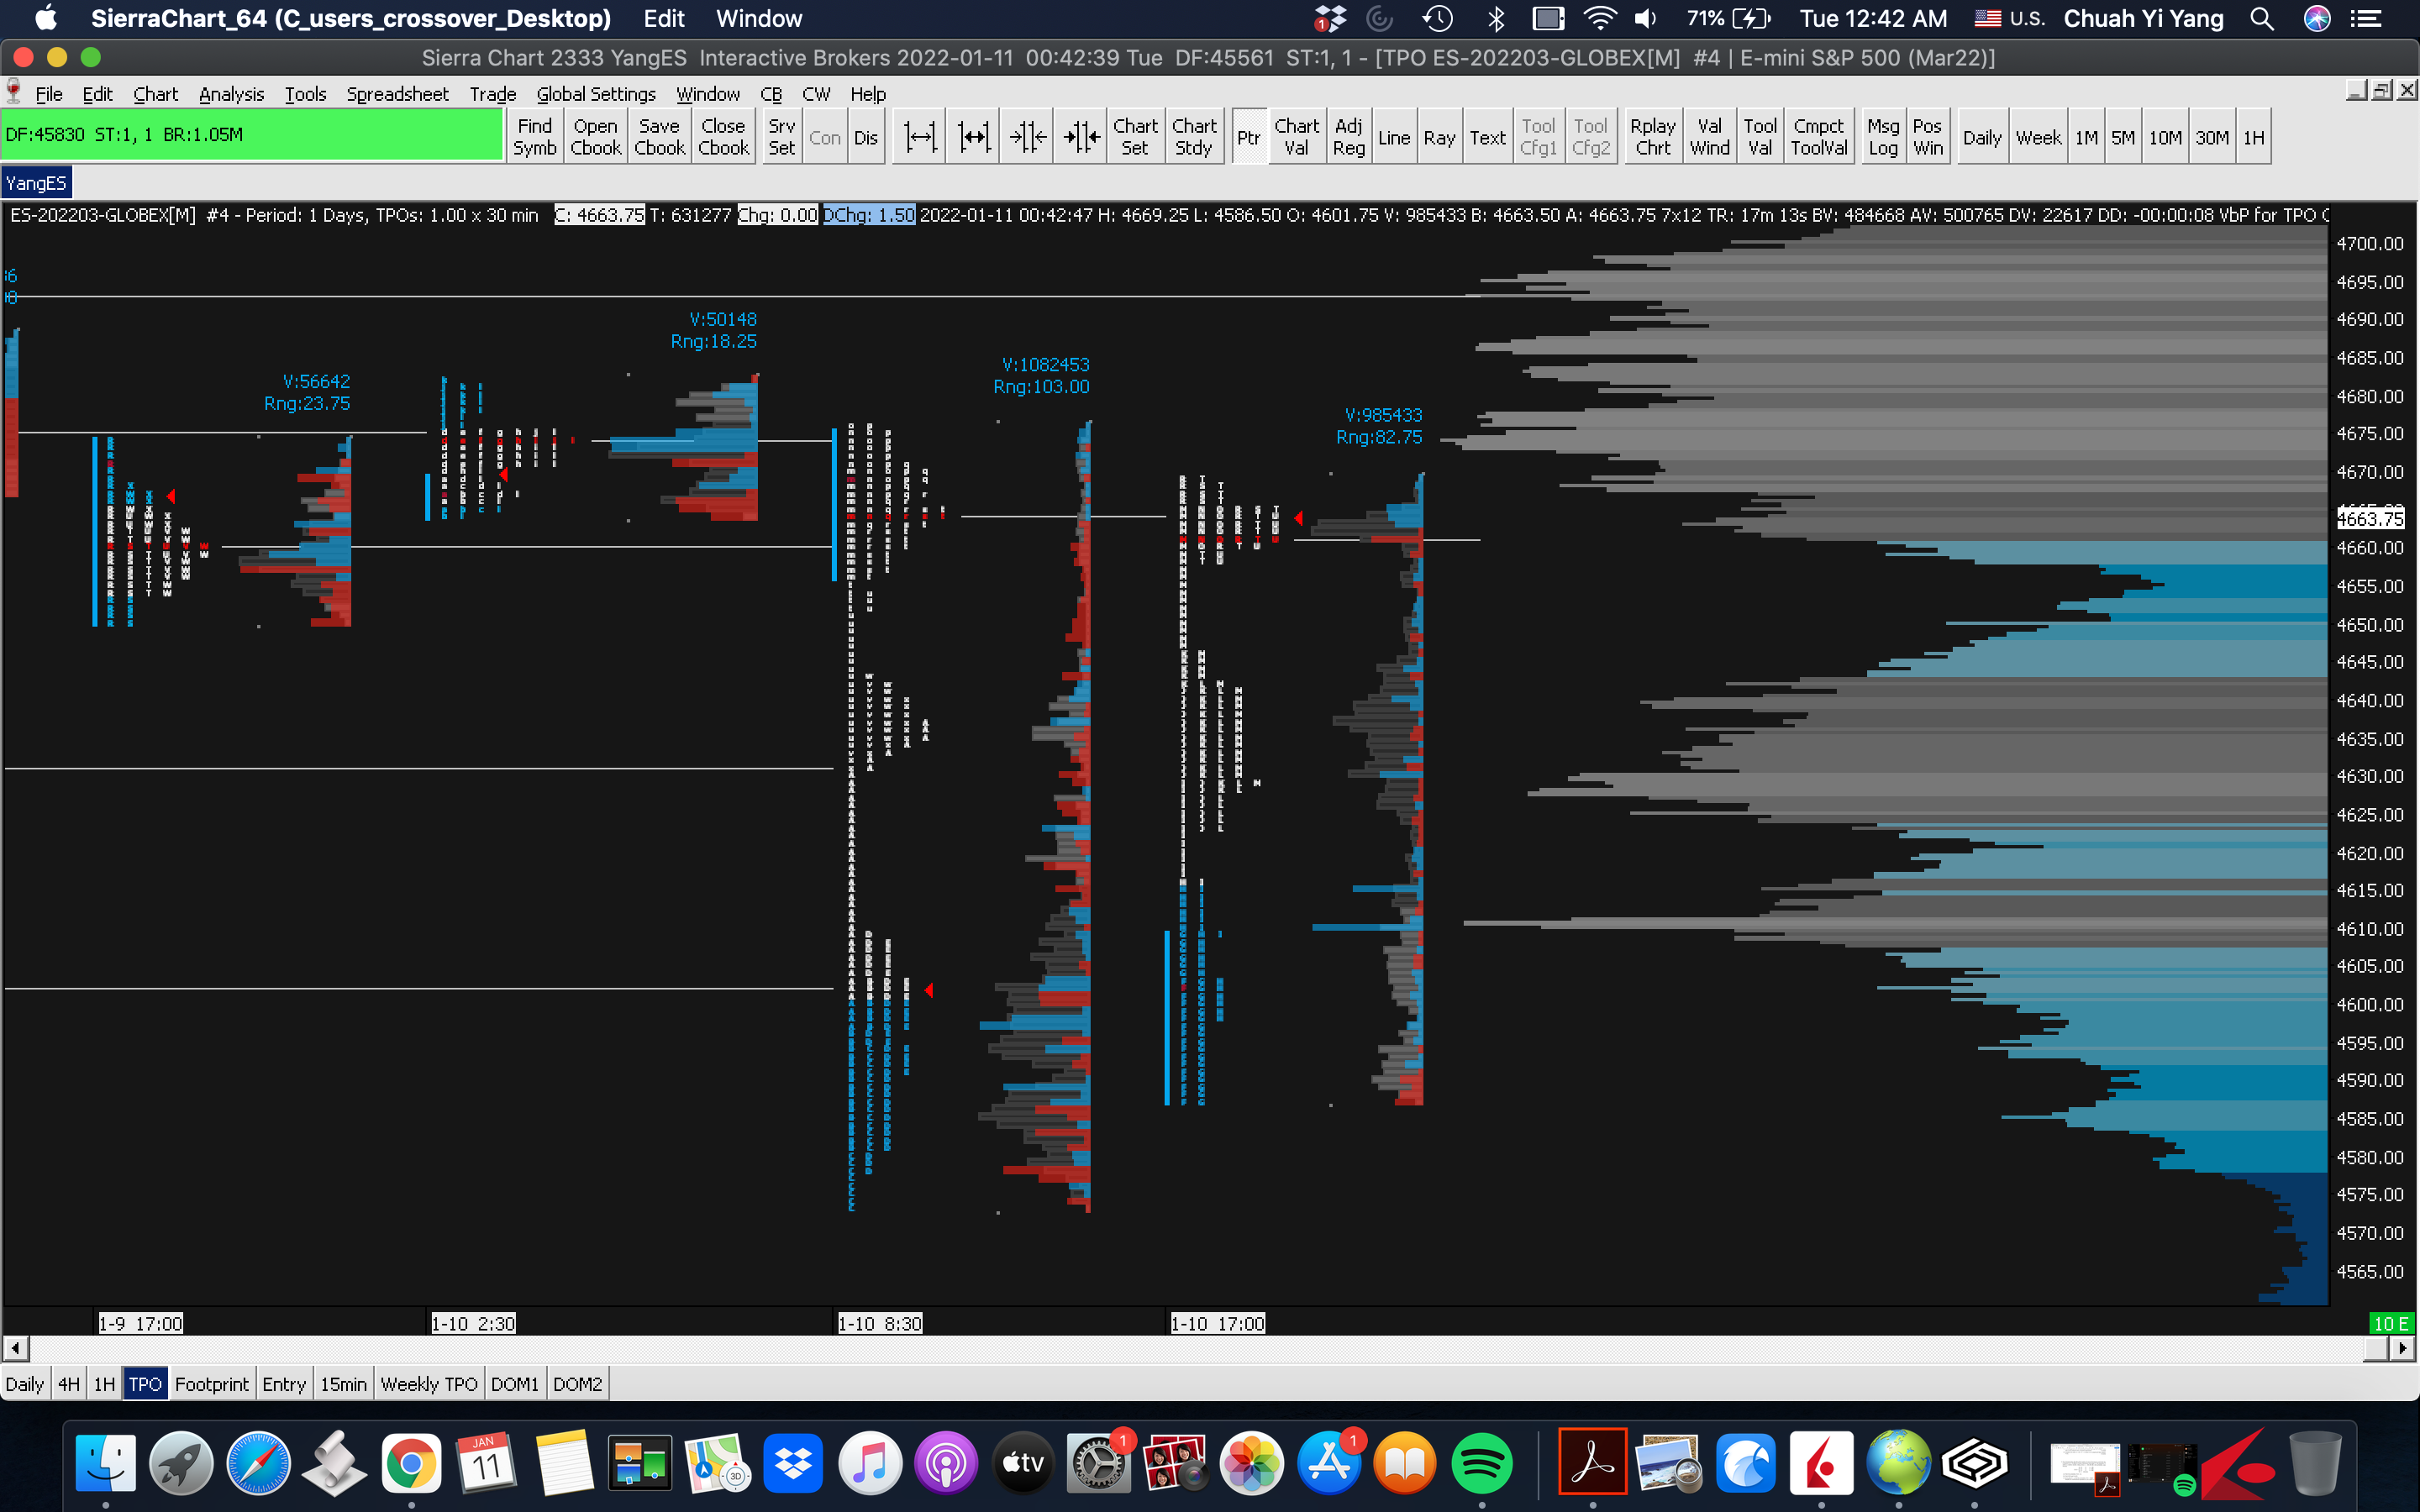Viewport: 2420px width, 1512px height.
Task: Open the Trade menu
Action: coord(492,94)
